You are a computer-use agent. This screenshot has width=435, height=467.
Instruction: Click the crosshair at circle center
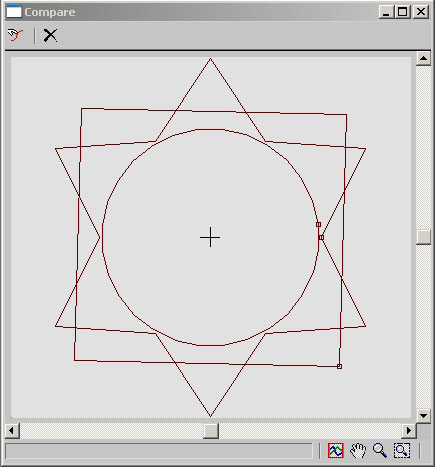(x=210, y=237)
